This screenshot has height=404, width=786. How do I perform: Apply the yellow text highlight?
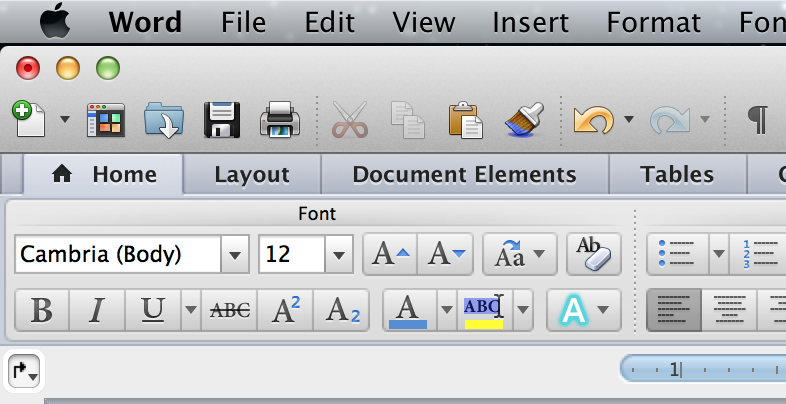484,310
